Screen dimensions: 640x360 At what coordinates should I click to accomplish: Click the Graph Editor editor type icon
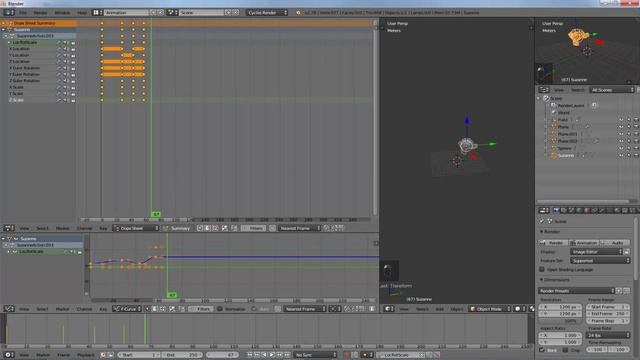coord(8,309)
